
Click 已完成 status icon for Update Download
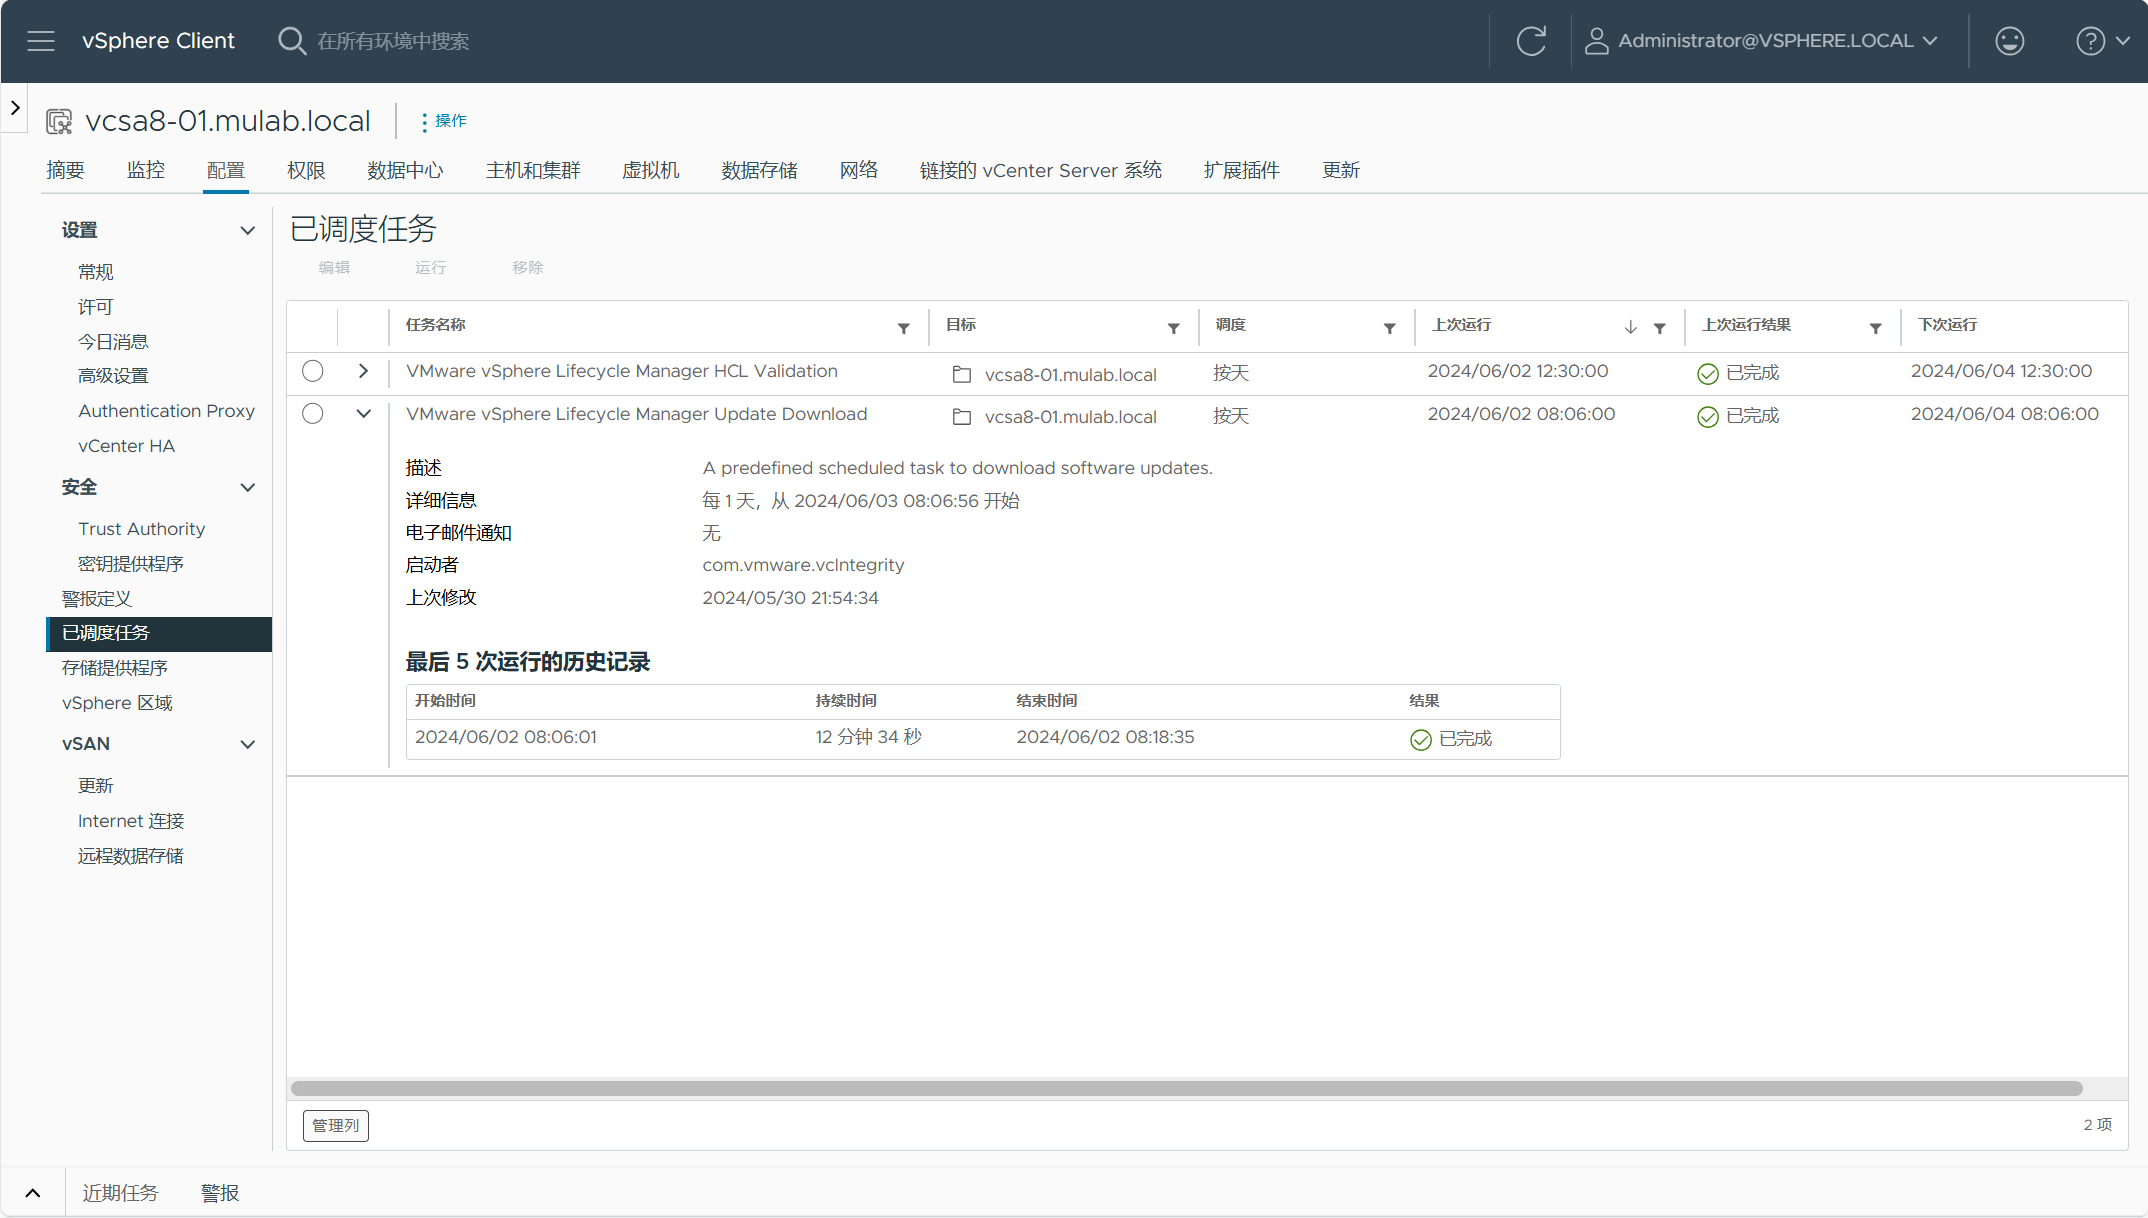point(1708,417)
